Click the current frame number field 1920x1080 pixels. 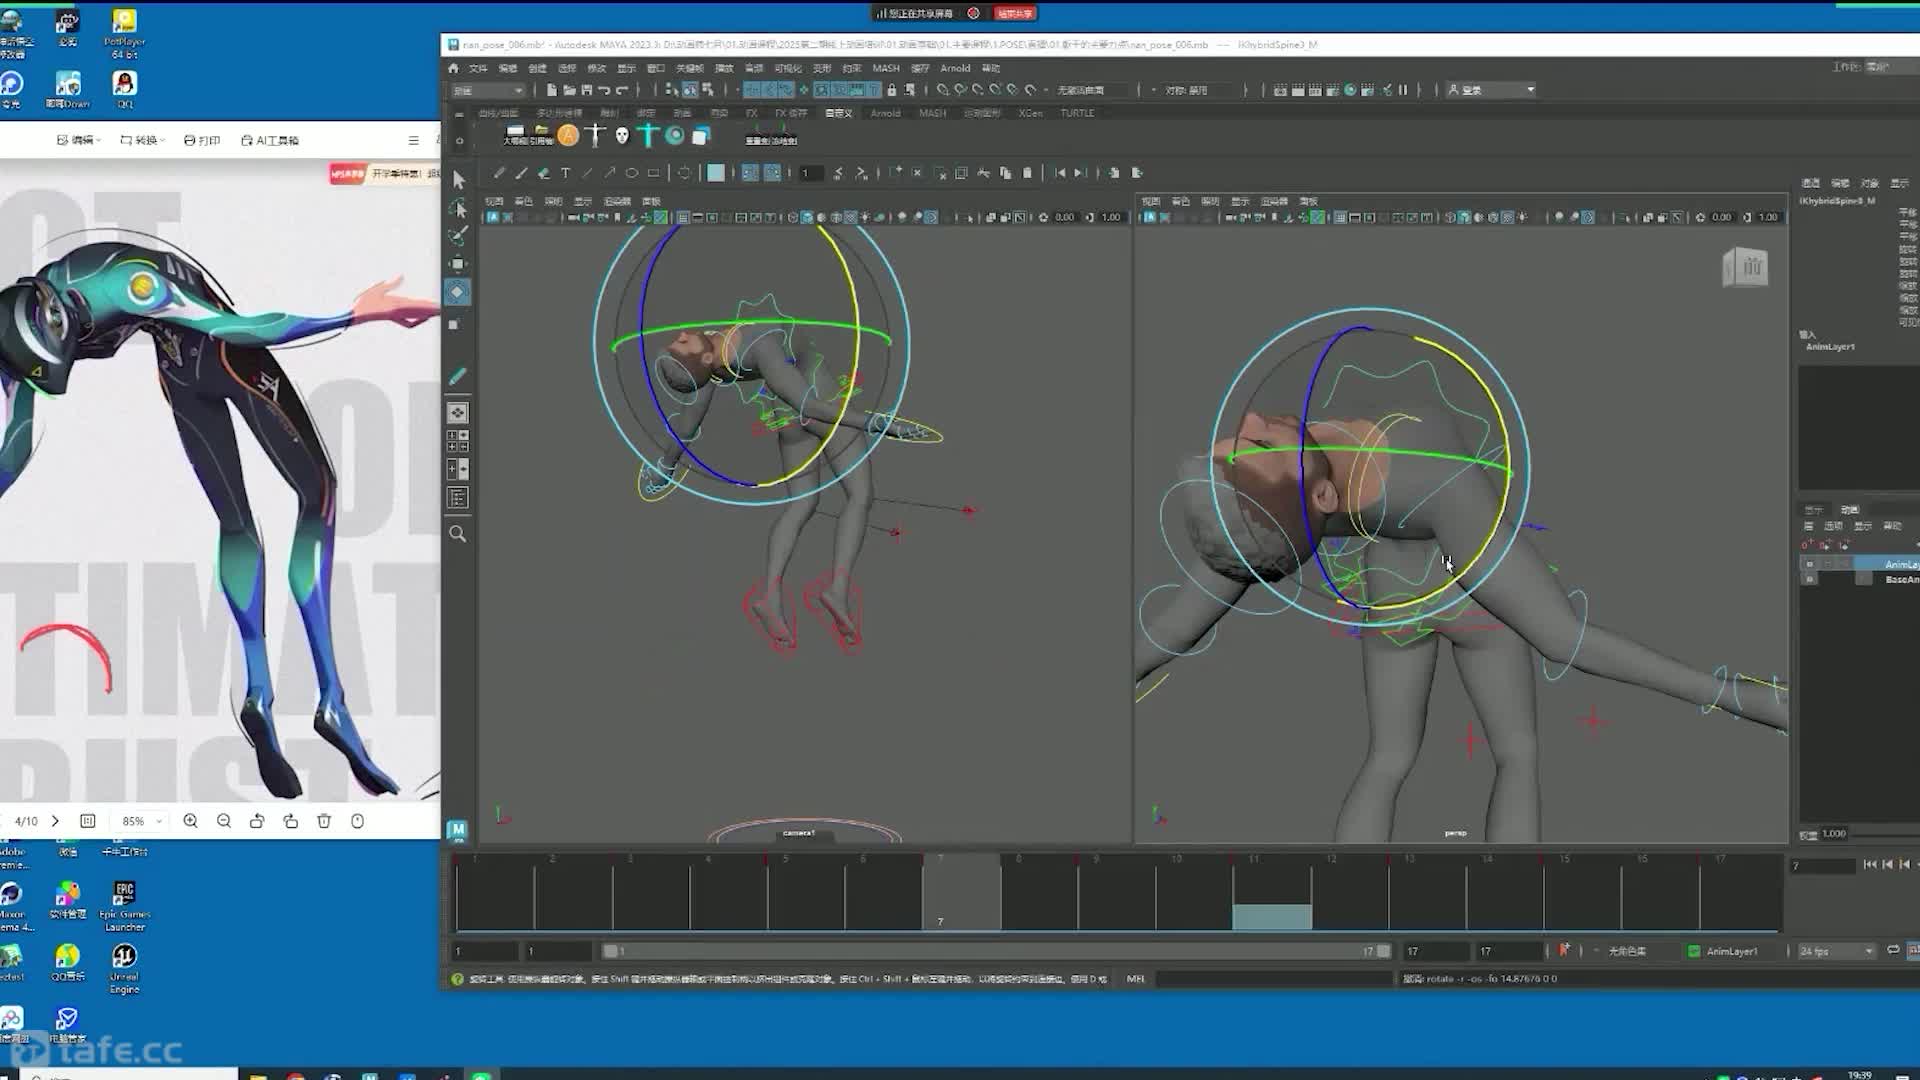click(1823, 866)
